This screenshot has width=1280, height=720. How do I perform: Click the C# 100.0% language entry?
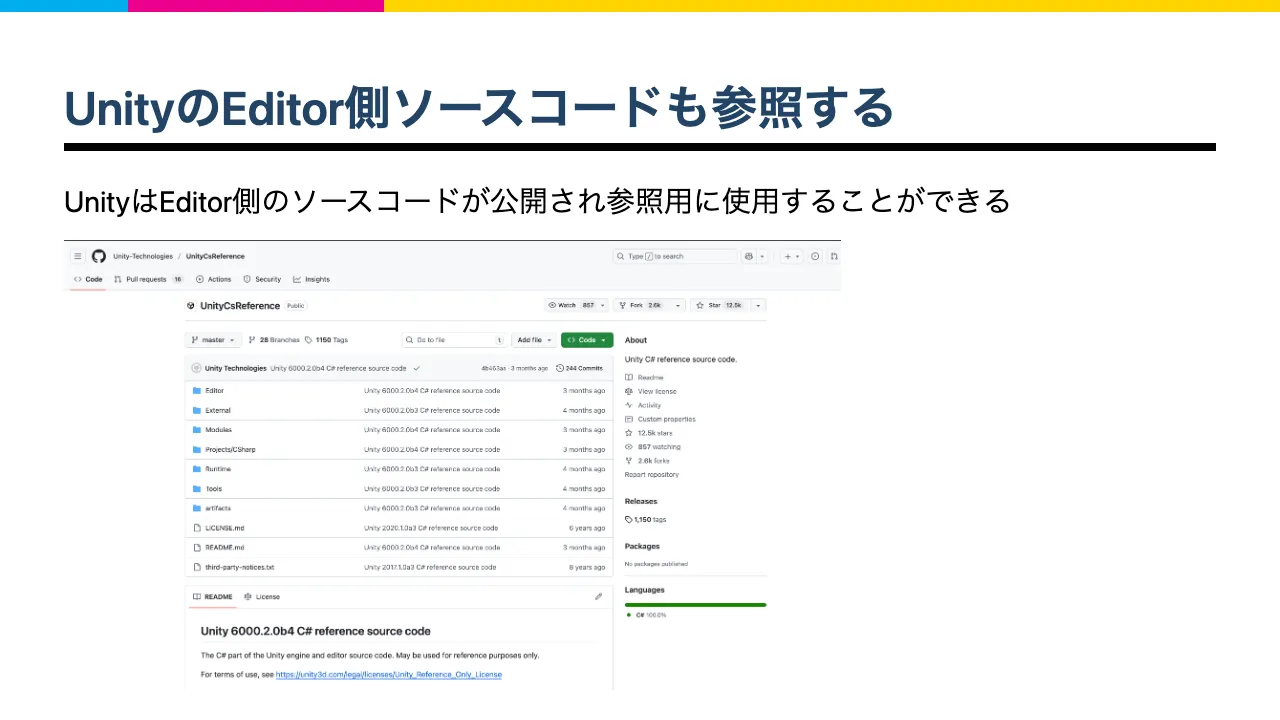[646, 615]
